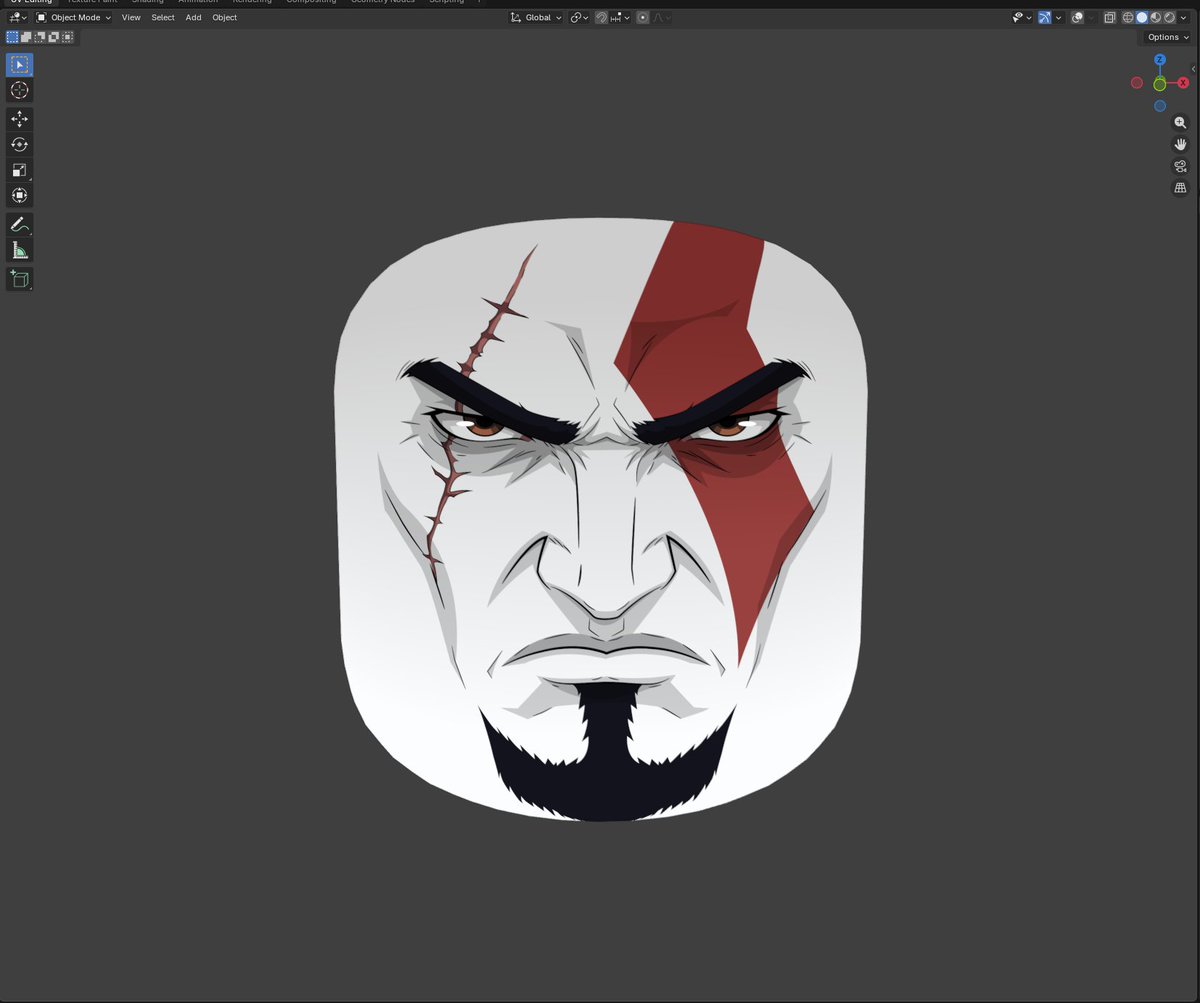This screenshot has height=1003, width=1200.
Task: Set selection mode to Invert
Action: pos(53,37)
